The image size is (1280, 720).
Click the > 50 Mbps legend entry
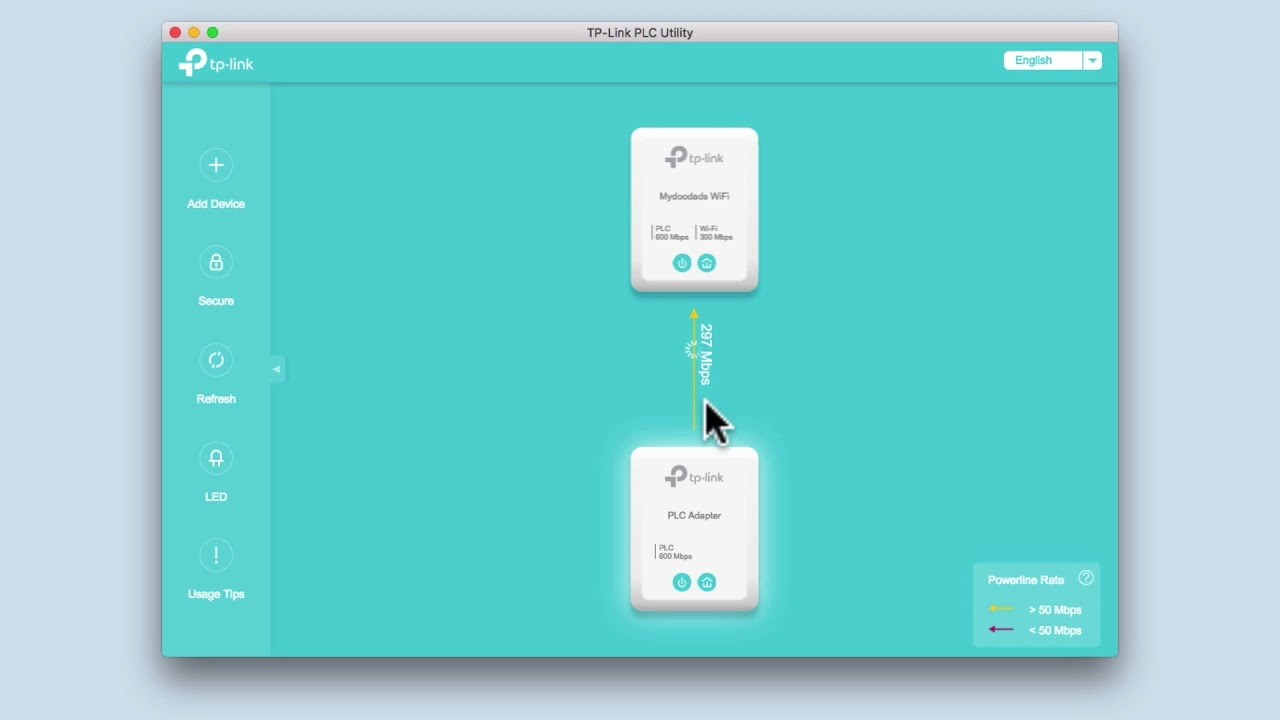click(1035, 610)
